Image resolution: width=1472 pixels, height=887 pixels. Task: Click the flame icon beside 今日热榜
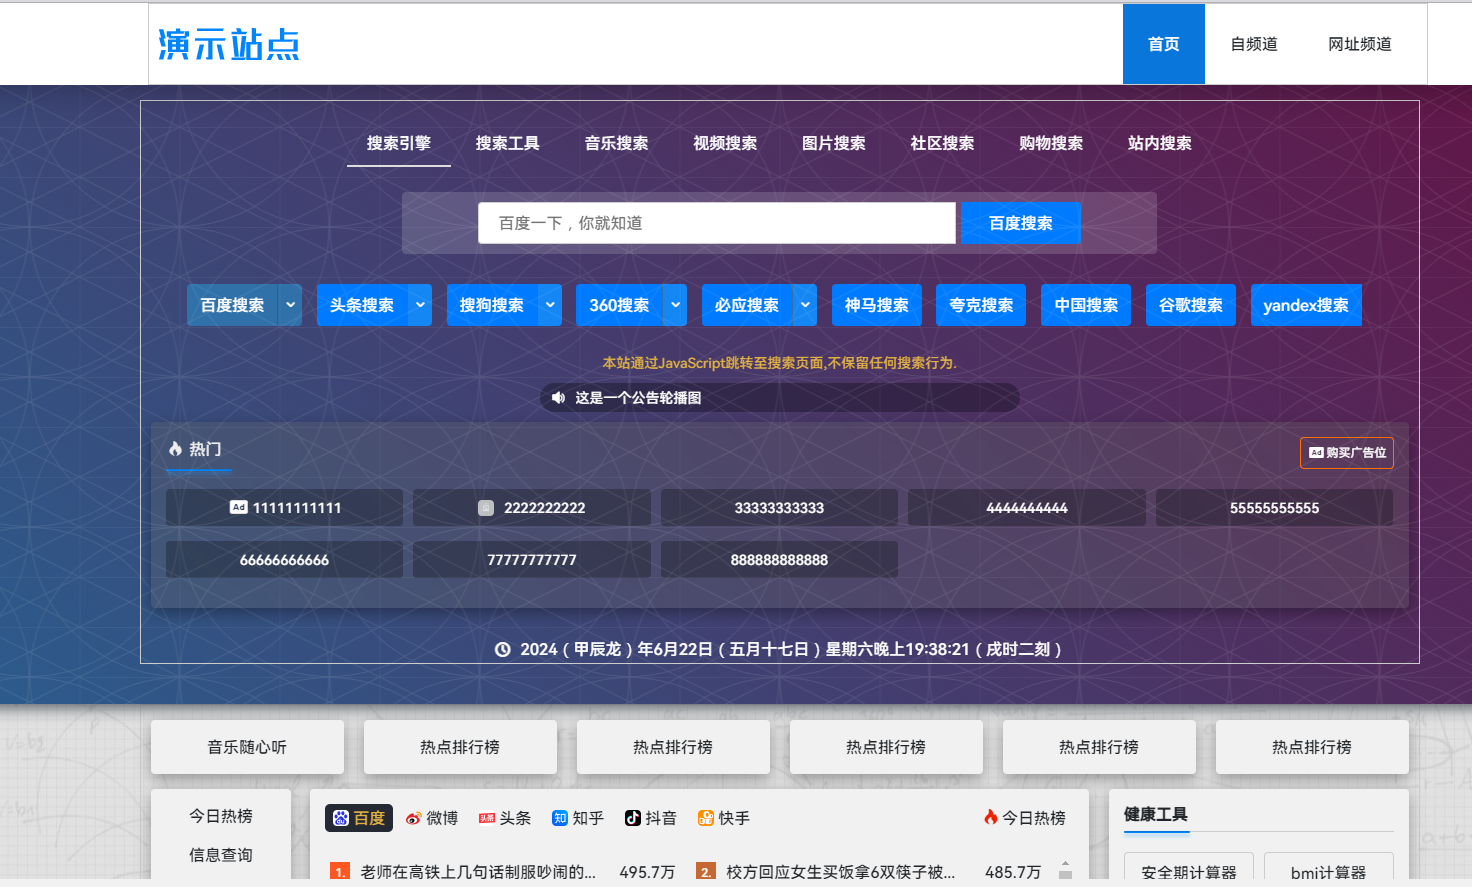pyautogui.click(x=991, y=817)
